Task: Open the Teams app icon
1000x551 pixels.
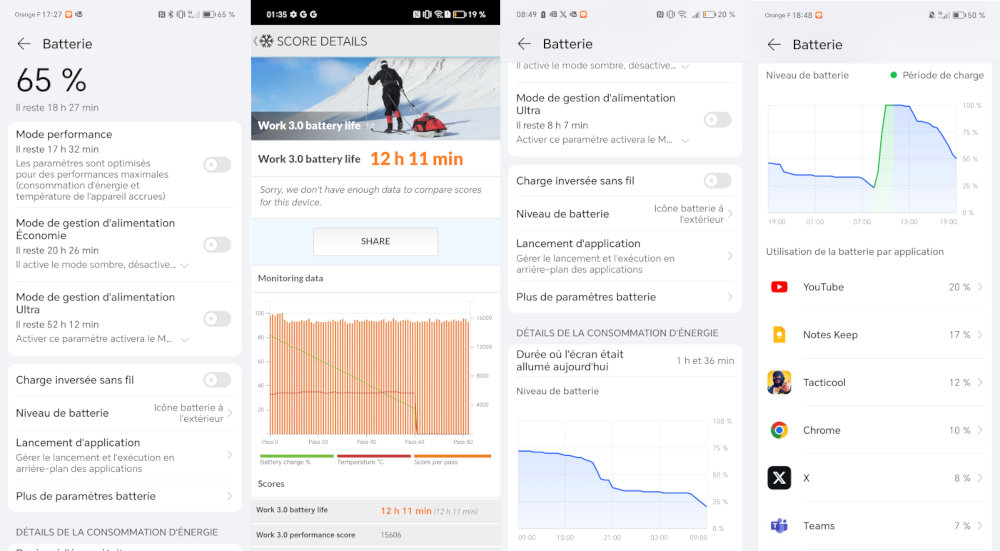Action: [x=779, y=525]
